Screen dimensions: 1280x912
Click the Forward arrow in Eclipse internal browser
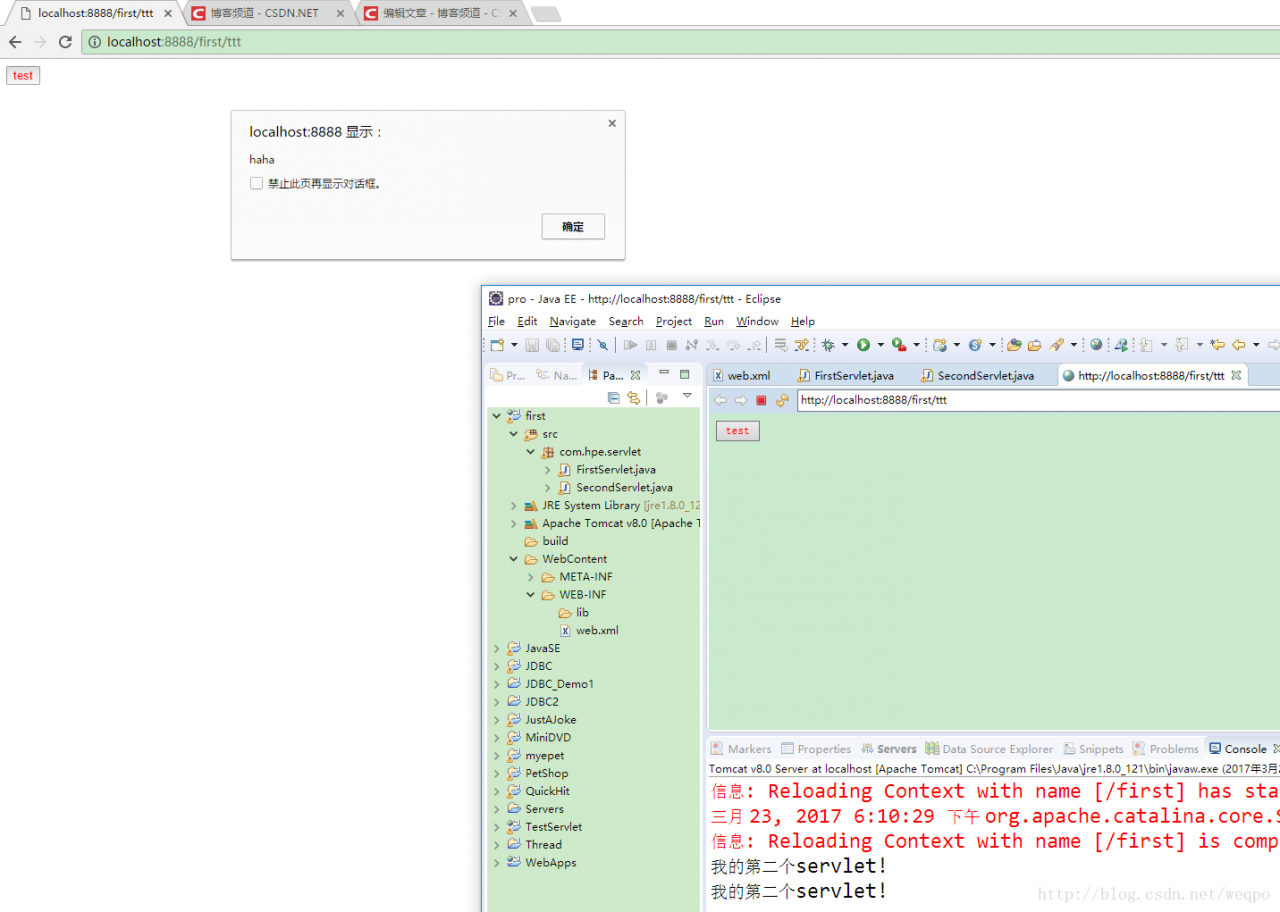(740, 400)
